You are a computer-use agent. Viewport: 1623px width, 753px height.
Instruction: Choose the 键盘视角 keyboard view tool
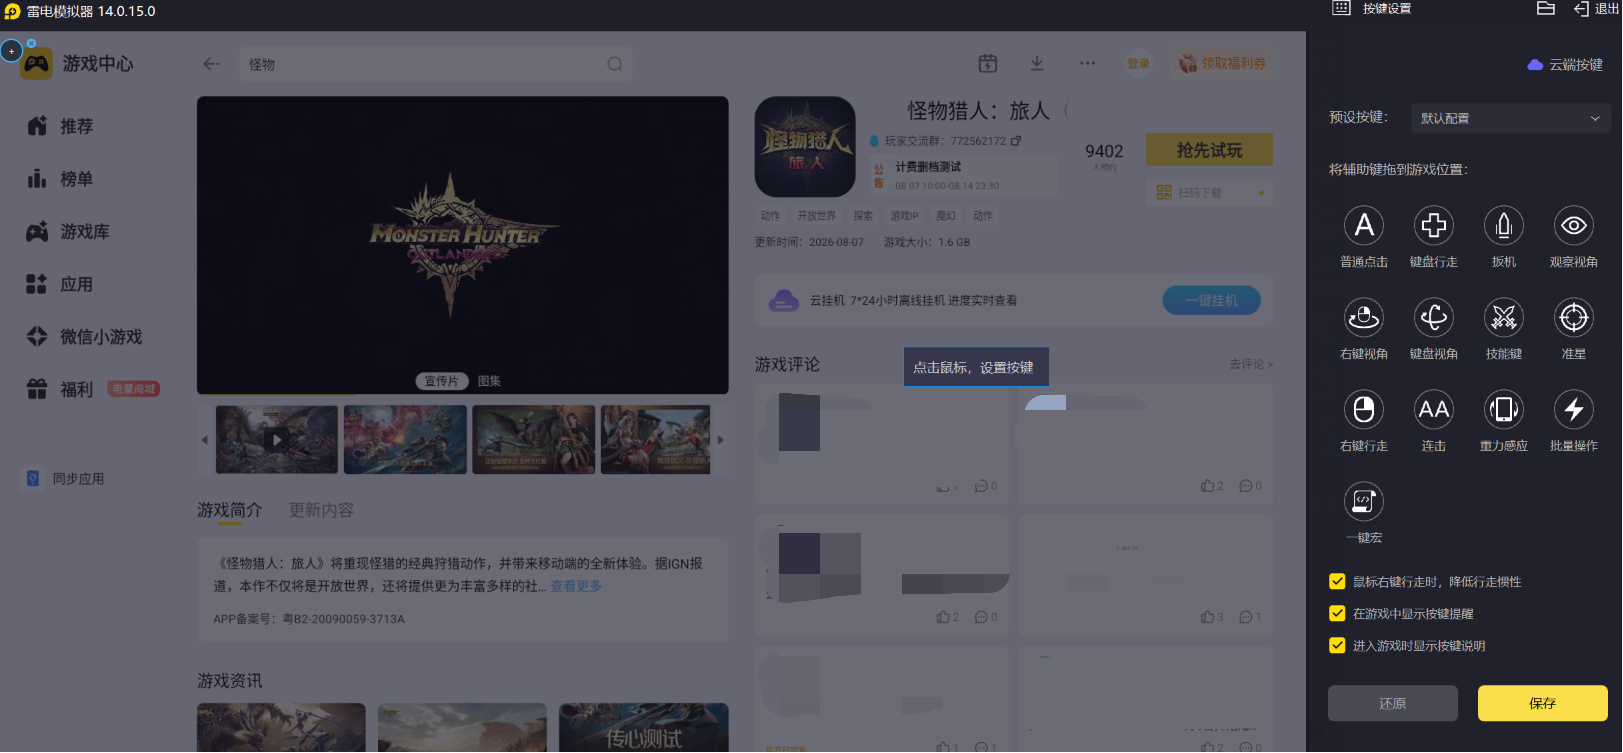pyautogui.click(x=1434, y=318)
